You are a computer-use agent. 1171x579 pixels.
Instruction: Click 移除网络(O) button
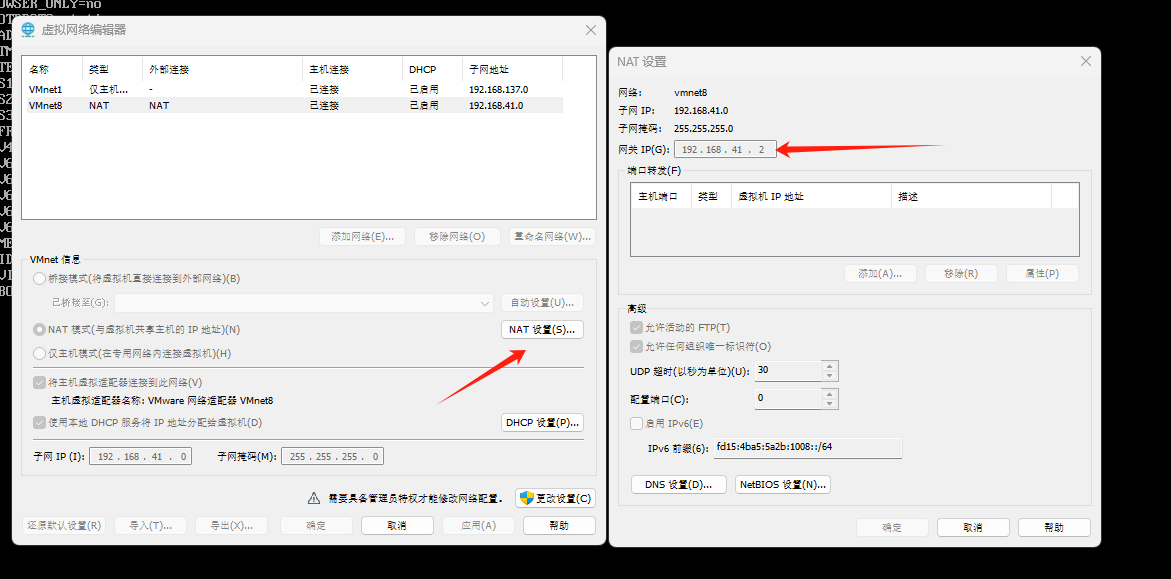pos(457,237)
